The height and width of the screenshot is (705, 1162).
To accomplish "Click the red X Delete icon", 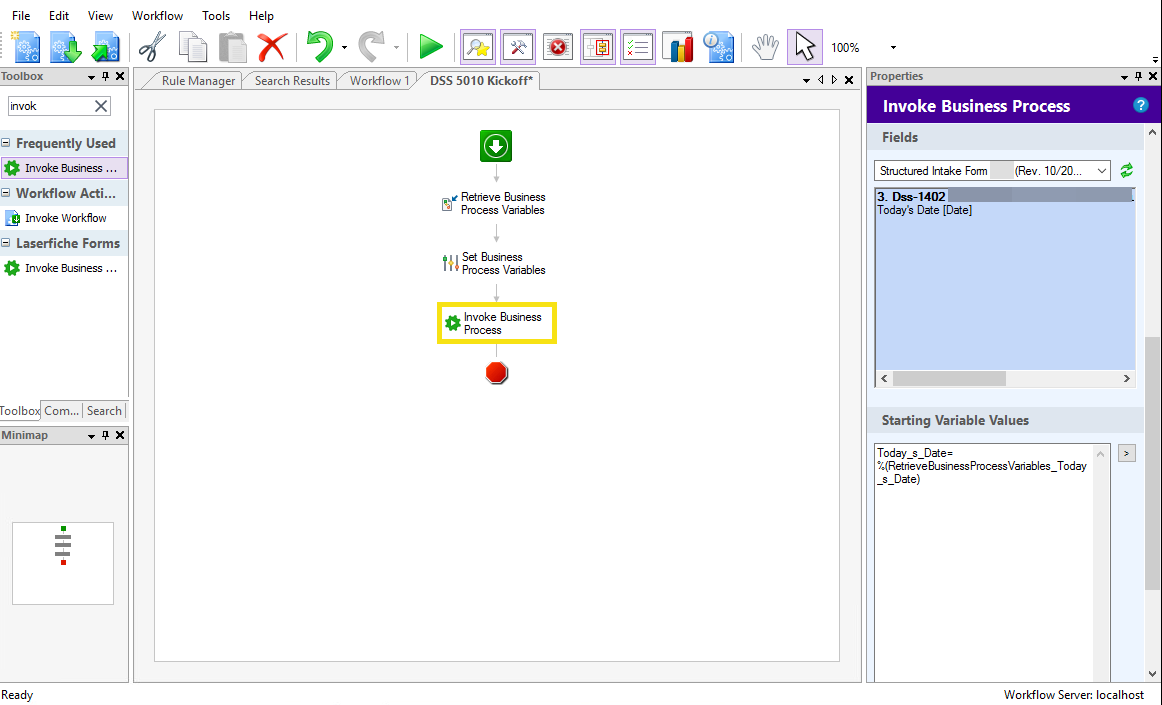I will click(271, 47).
